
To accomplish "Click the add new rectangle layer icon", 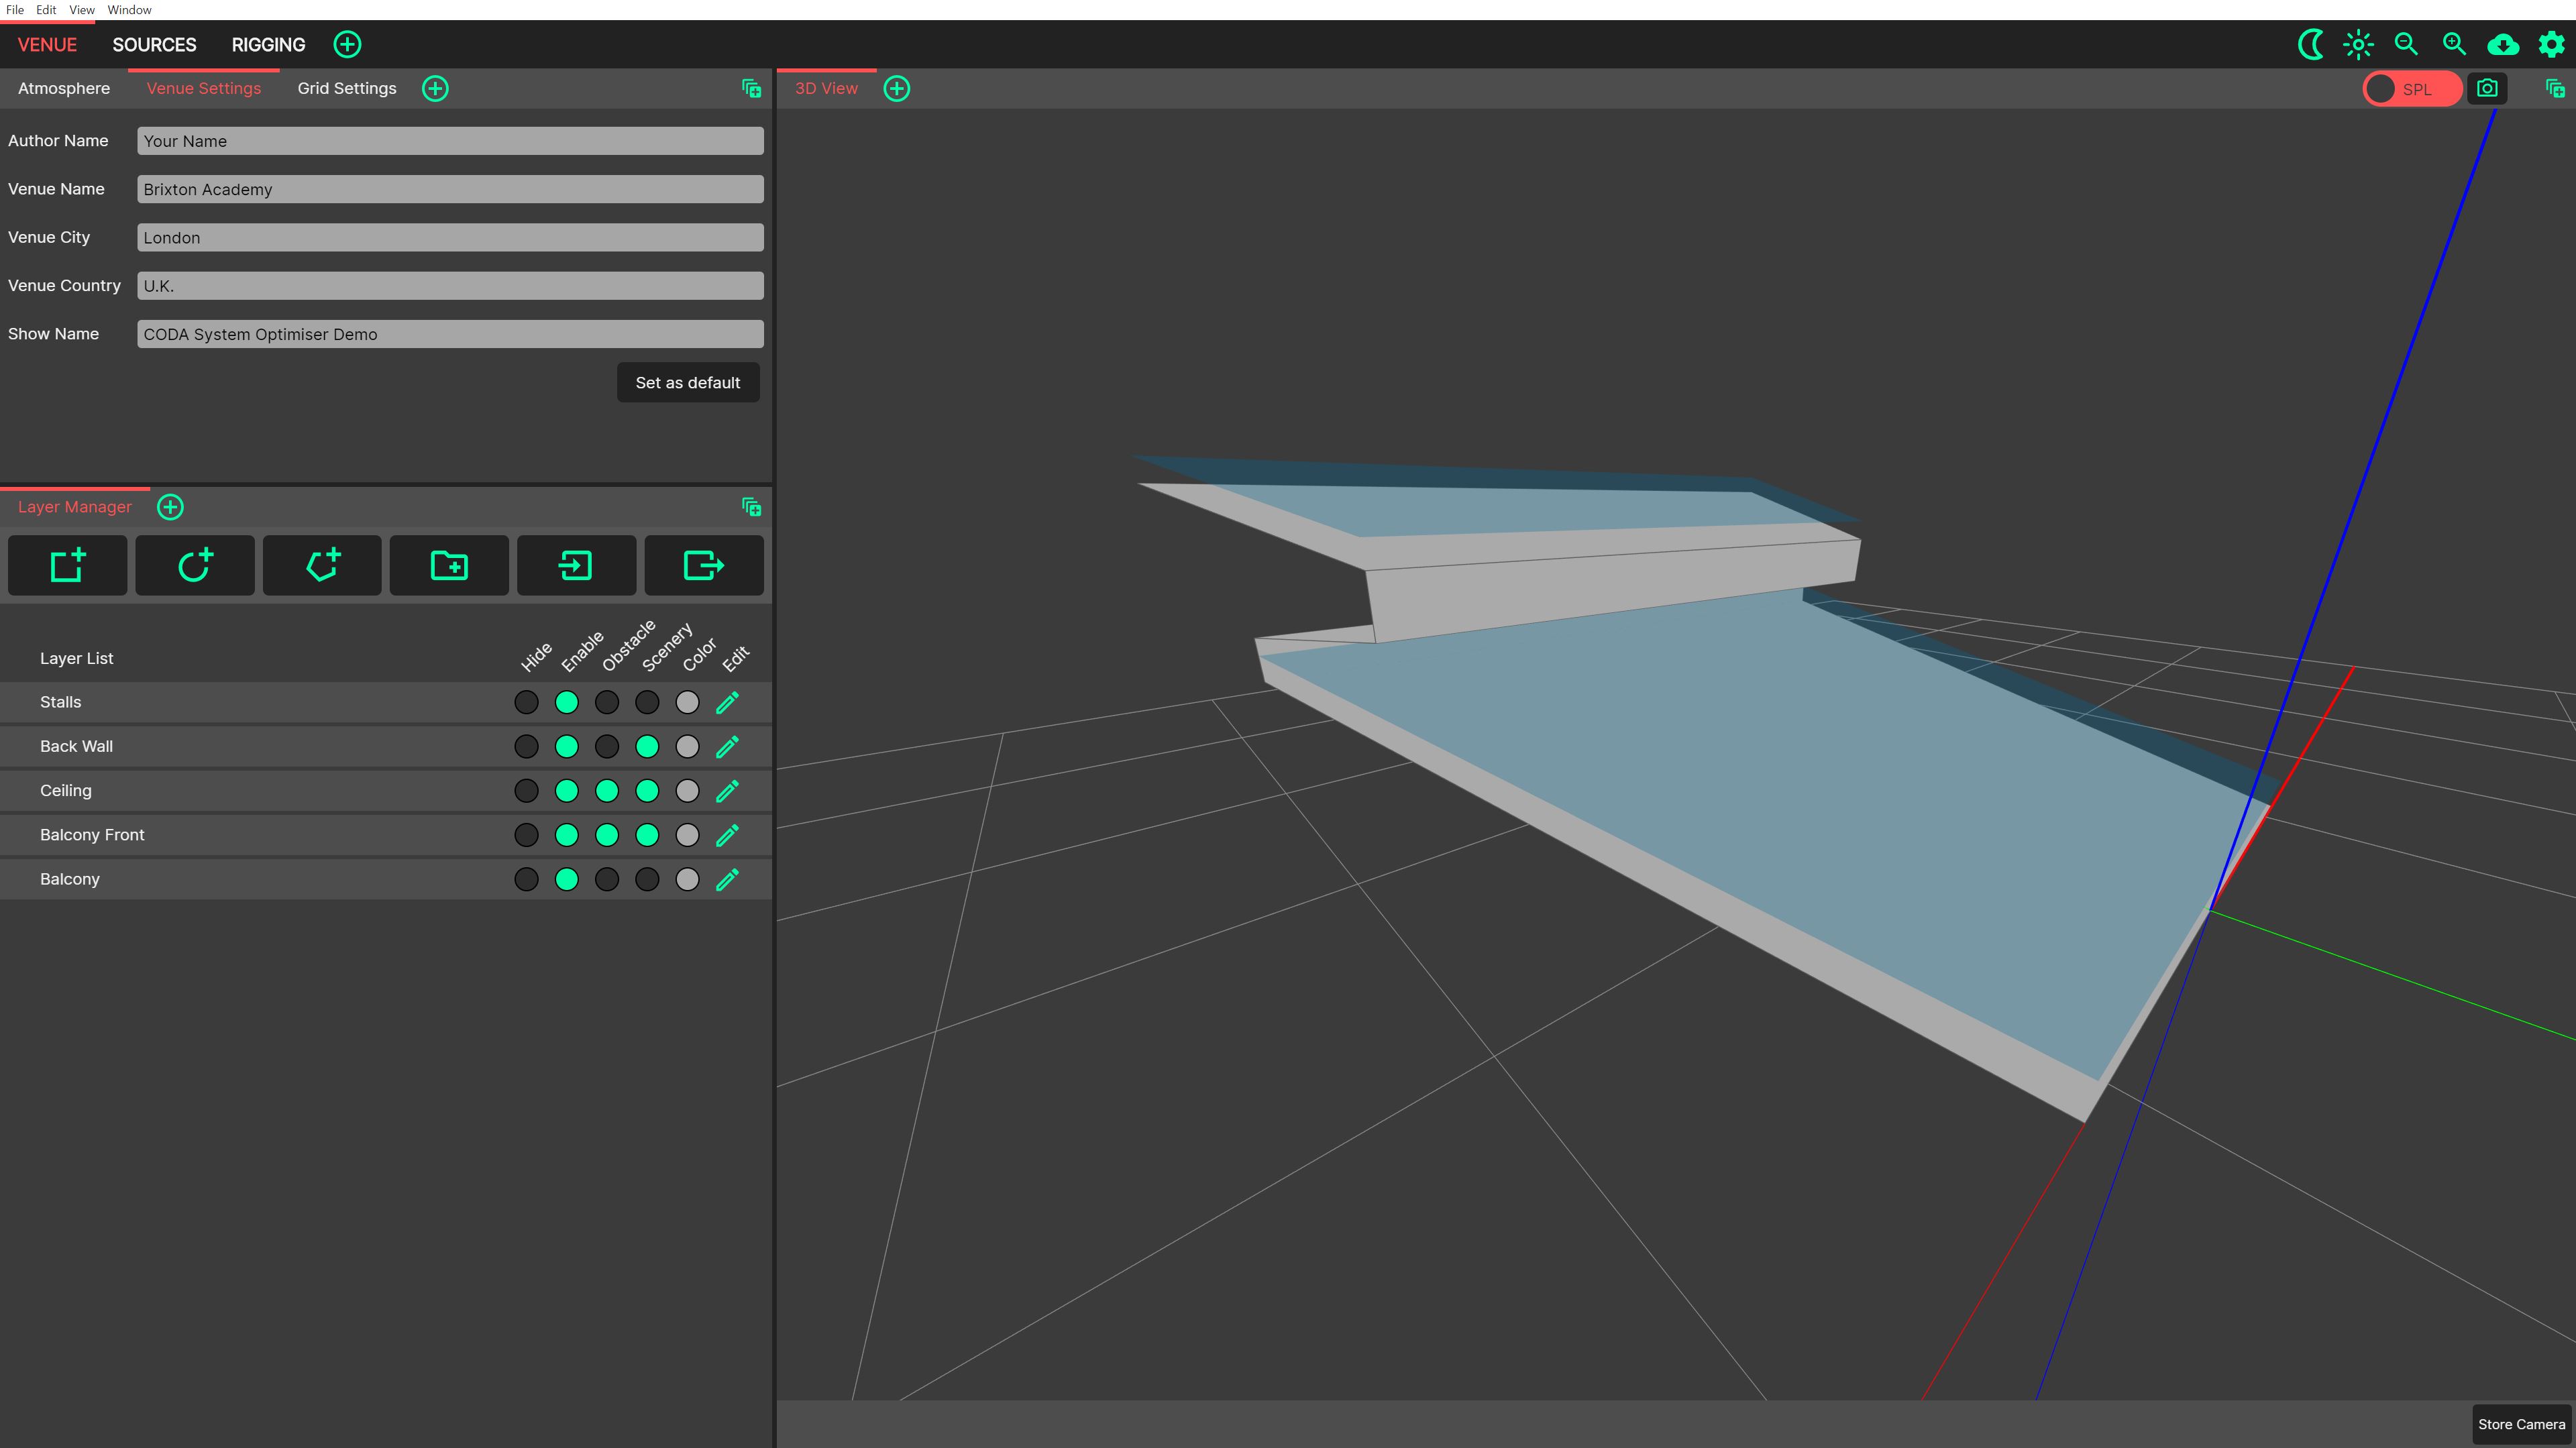I will tap(67, 565).
